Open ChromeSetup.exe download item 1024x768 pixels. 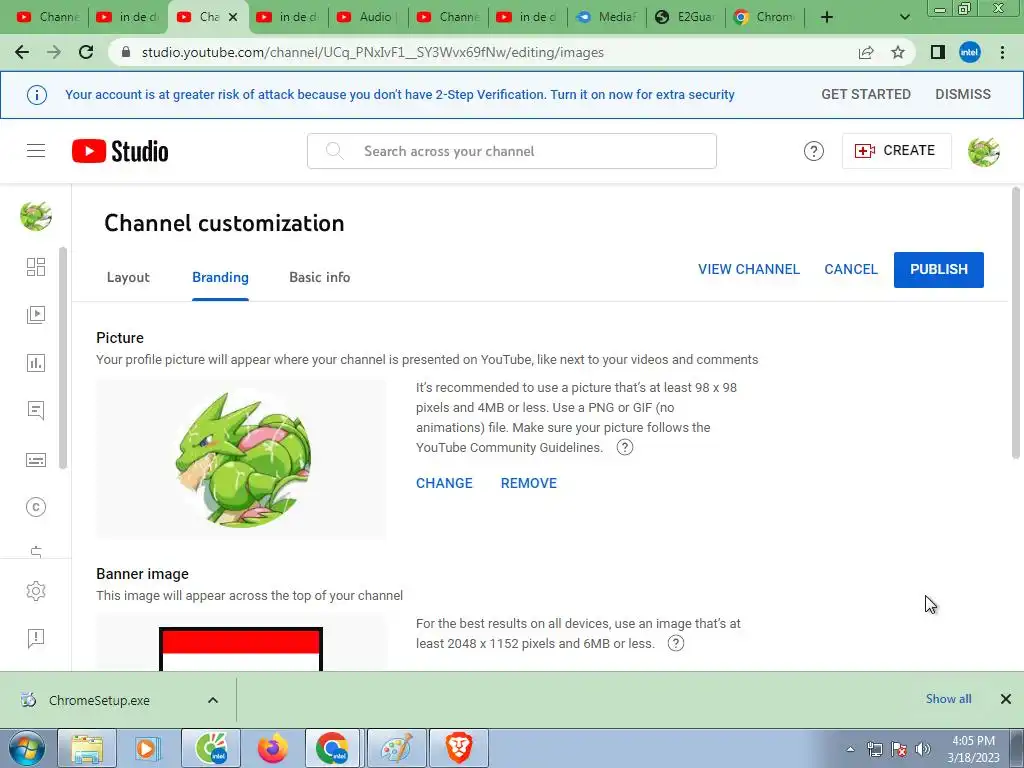(99, 700)
